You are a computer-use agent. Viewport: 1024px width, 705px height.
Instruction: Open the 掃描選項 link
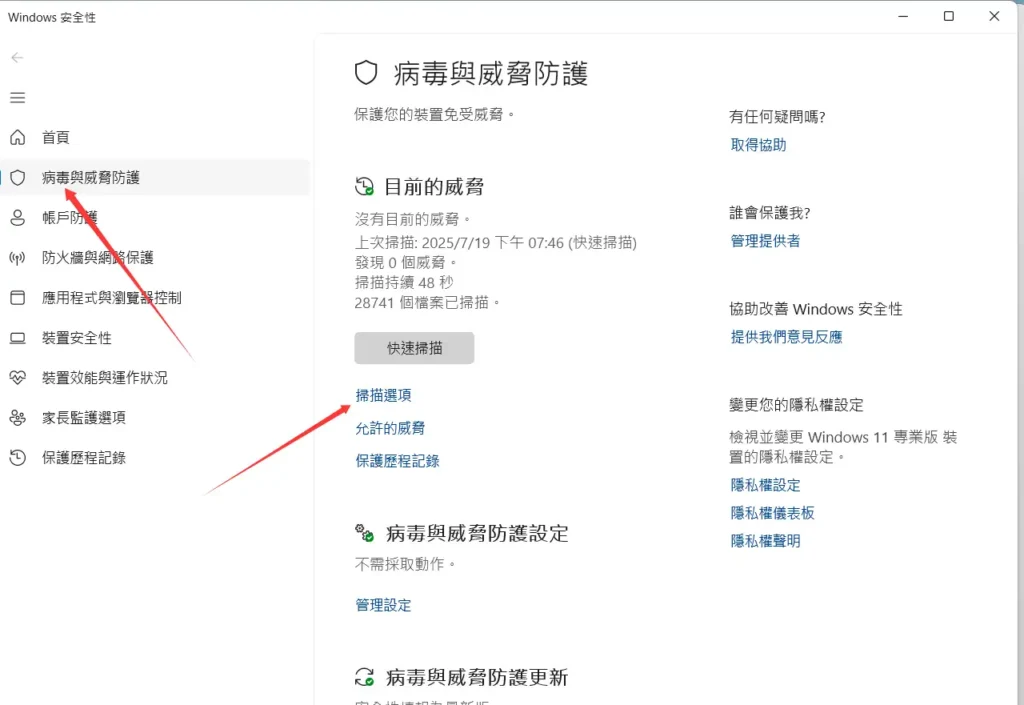[383, 395]
